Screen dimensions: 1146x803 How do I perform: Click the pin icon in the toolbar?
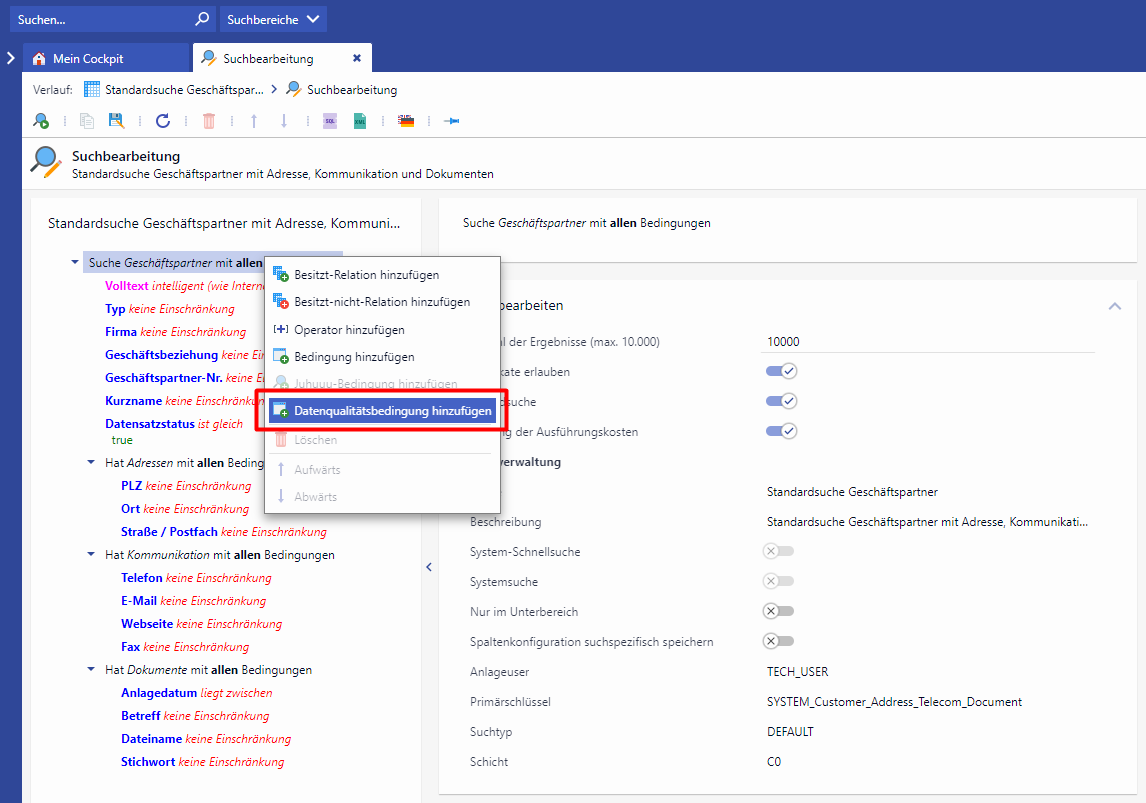(x=452, y=121)
